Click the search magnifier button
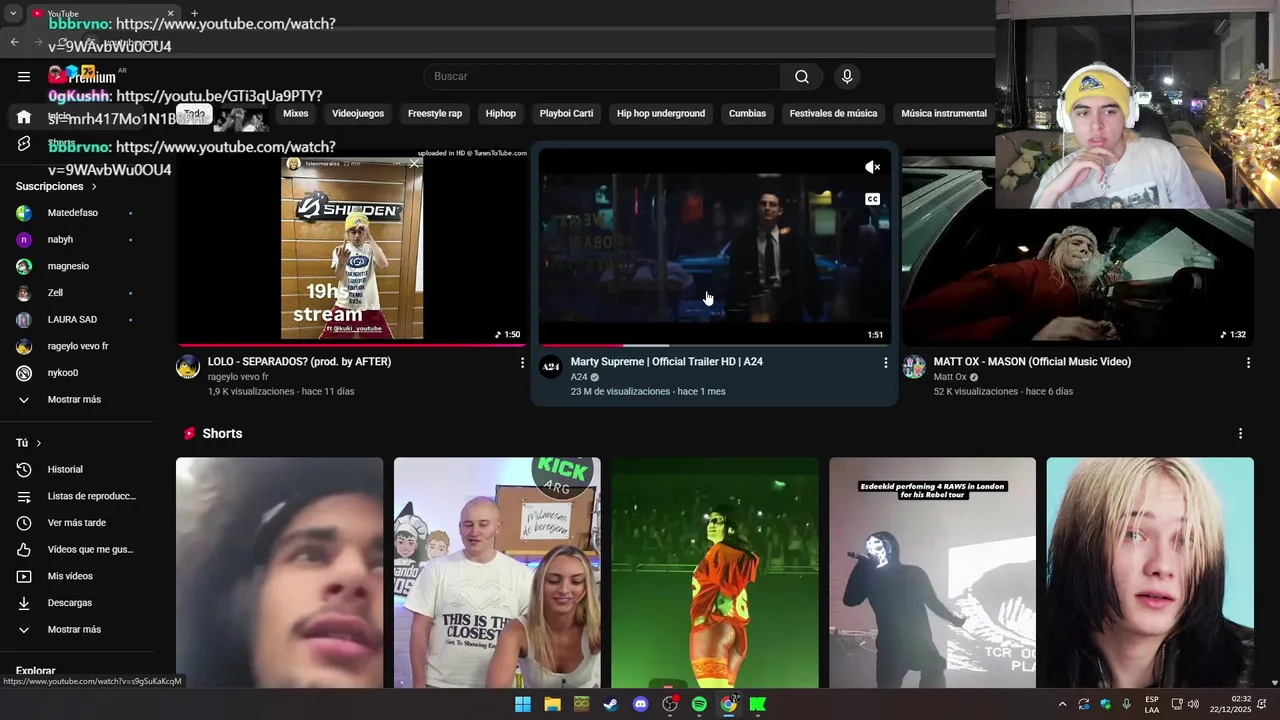 801,76
